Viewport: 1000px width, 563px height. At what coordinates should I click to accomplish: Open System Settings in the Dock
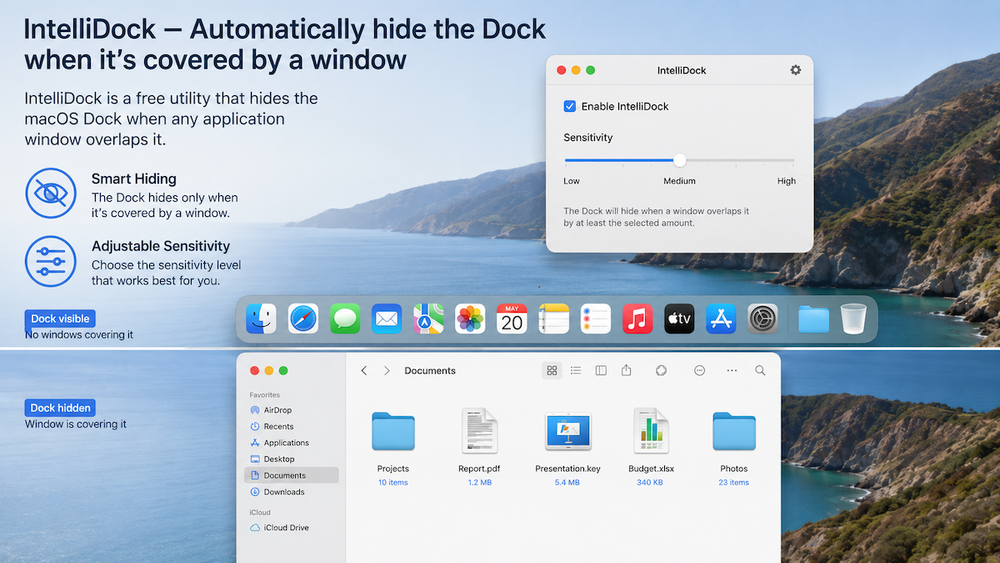coord(763,319)
